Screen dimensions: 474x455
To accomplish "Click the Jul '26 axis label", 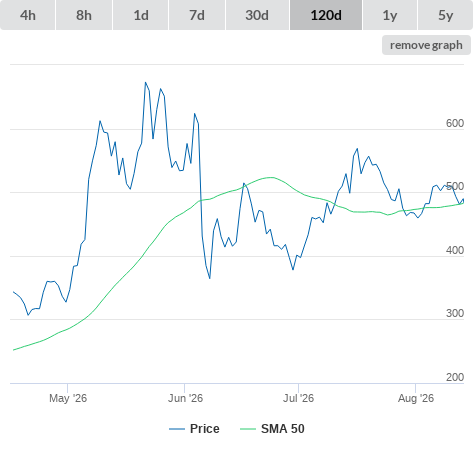I will click(298, 398).
